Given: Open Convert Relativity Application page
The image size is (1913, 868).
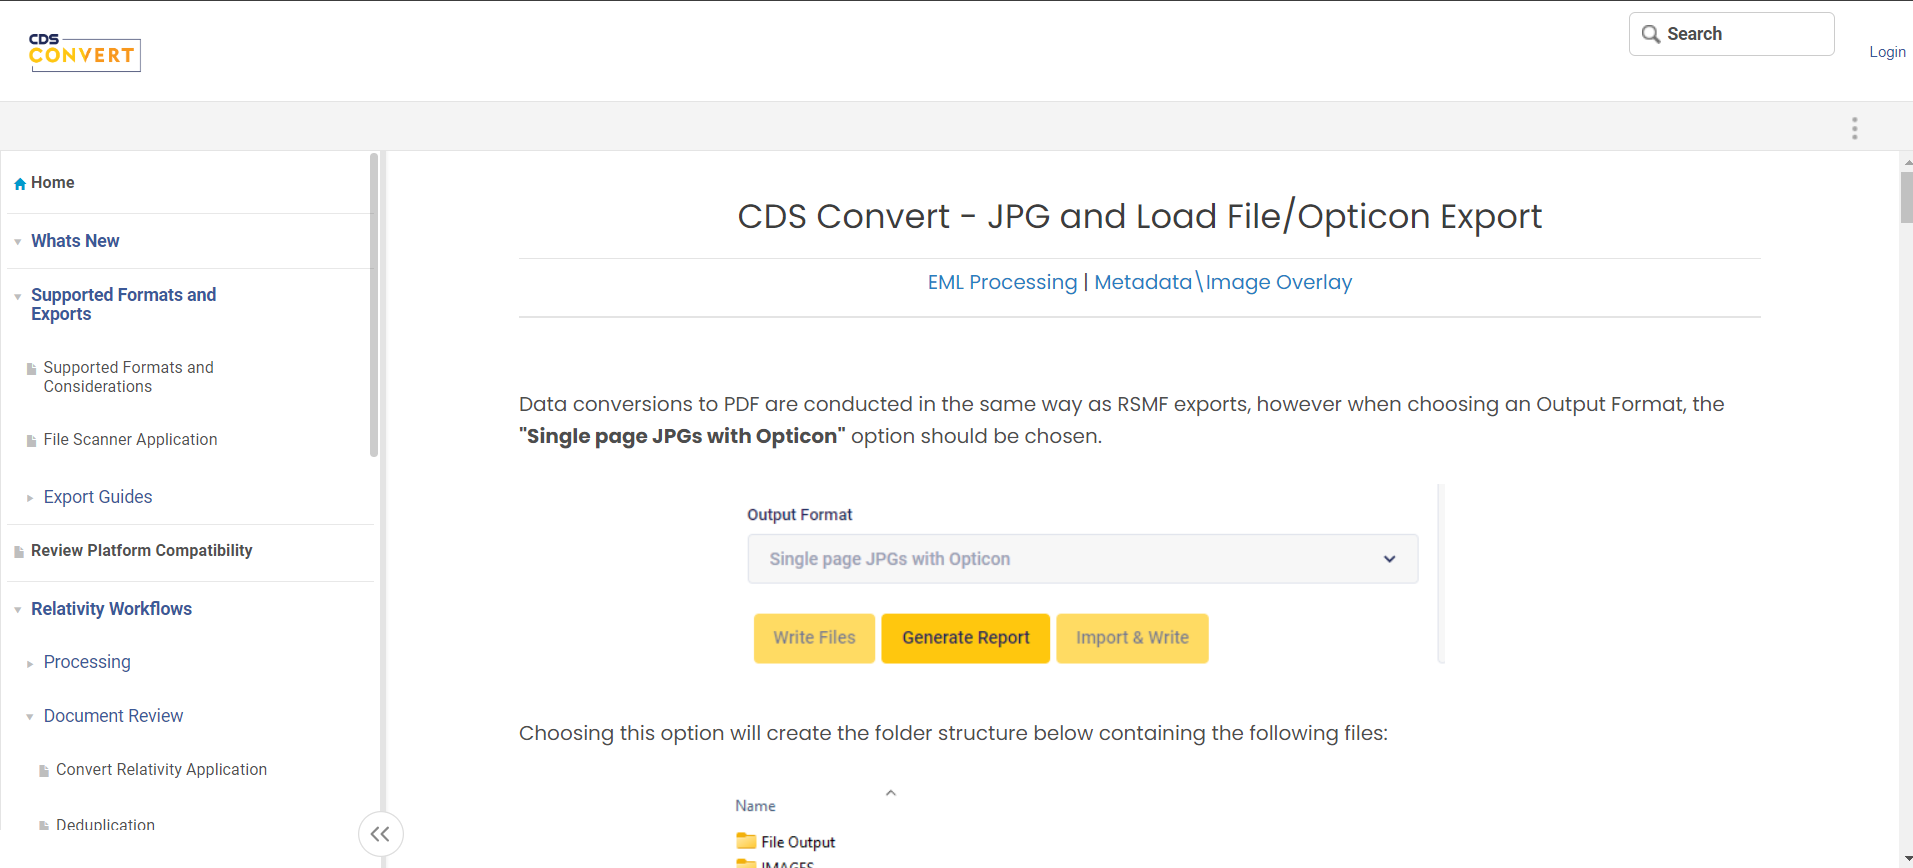Looking at the screenshot, I should (161, 770).
